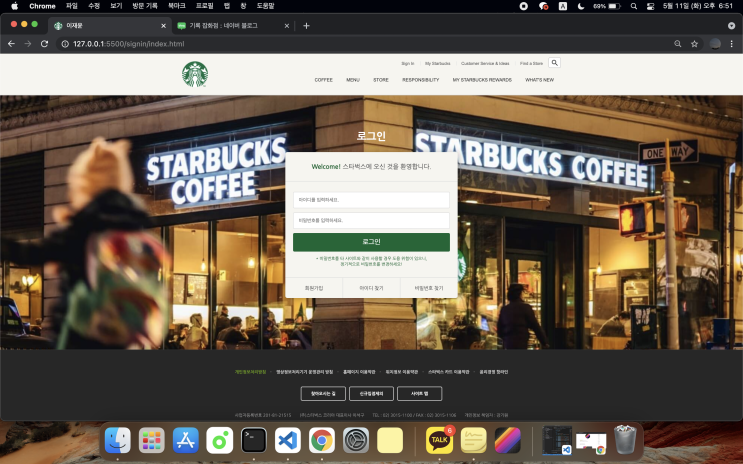The image size is (743, 464).
Task: Click the 아이디 찾기 link
Action: pos(372,288)
